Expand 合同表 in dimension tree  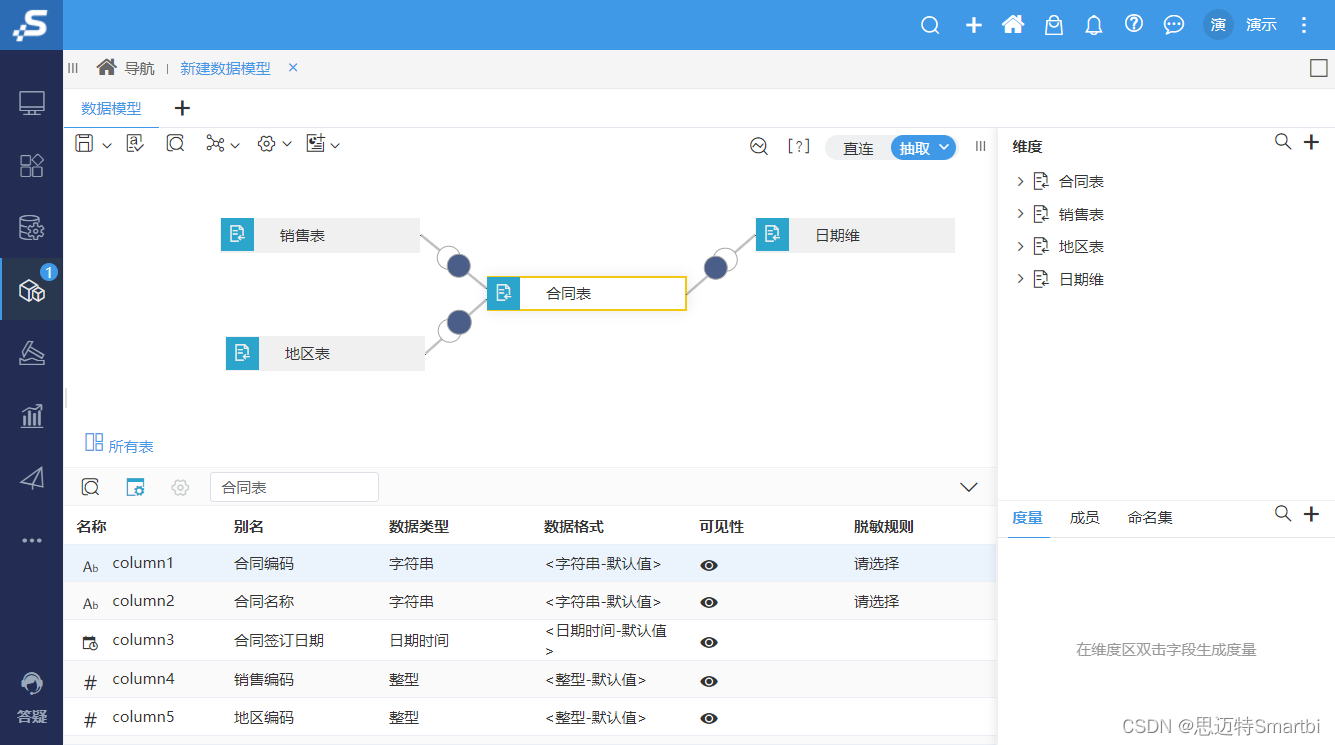pos(1020,181)
